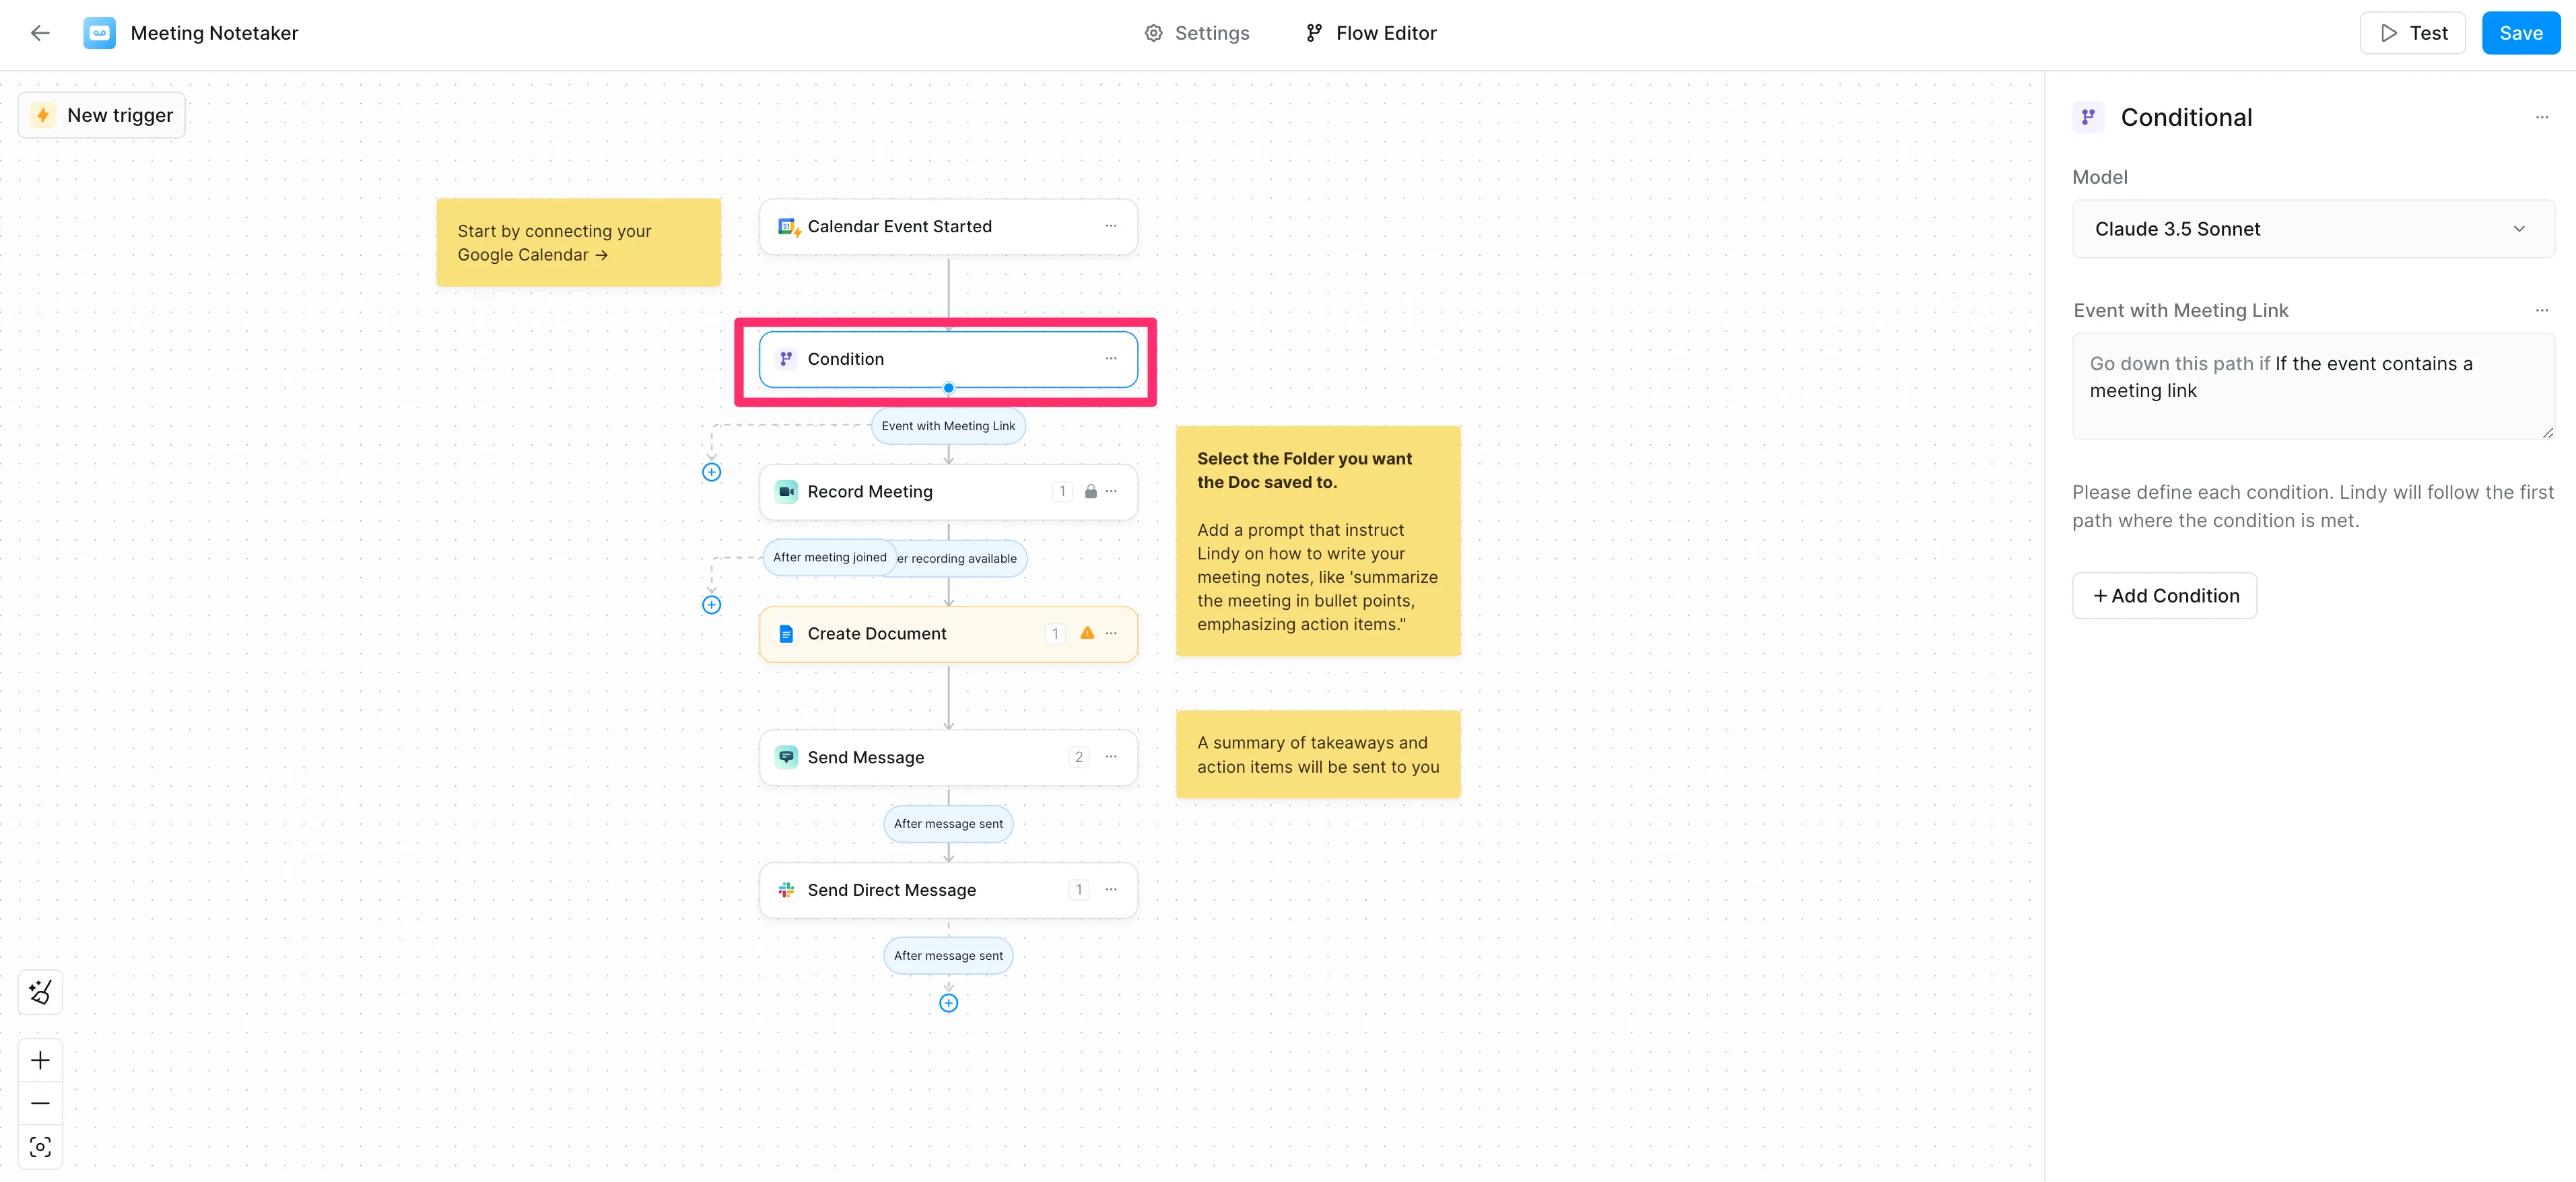This screenshot has height=1182, width=2576.
Task: Open Event with Meeting Link options menu
Action: pyautogui.click(x=2541, y=310)
